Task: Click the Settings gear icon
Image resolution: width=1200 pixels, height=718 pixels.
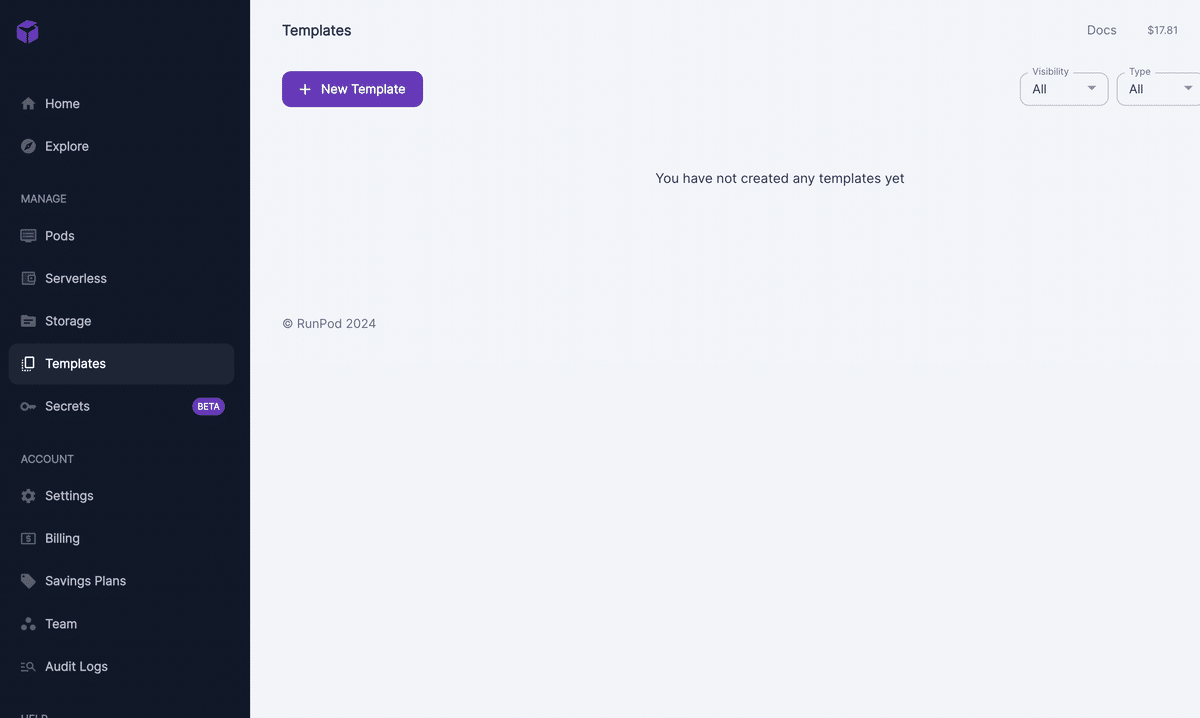Action: (x=28, y=496)
